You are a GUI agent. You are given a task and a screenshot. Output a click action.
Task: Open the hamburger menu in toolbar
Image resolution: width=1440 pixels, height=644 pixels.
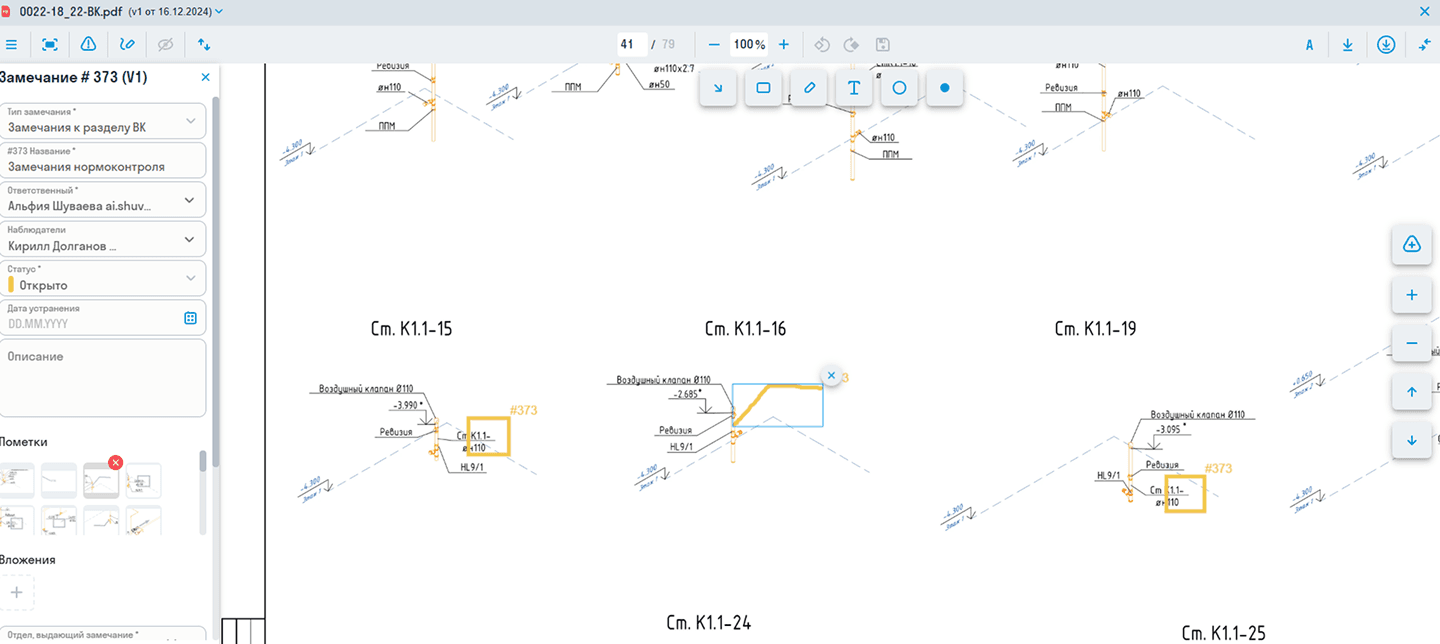point(11,44)
